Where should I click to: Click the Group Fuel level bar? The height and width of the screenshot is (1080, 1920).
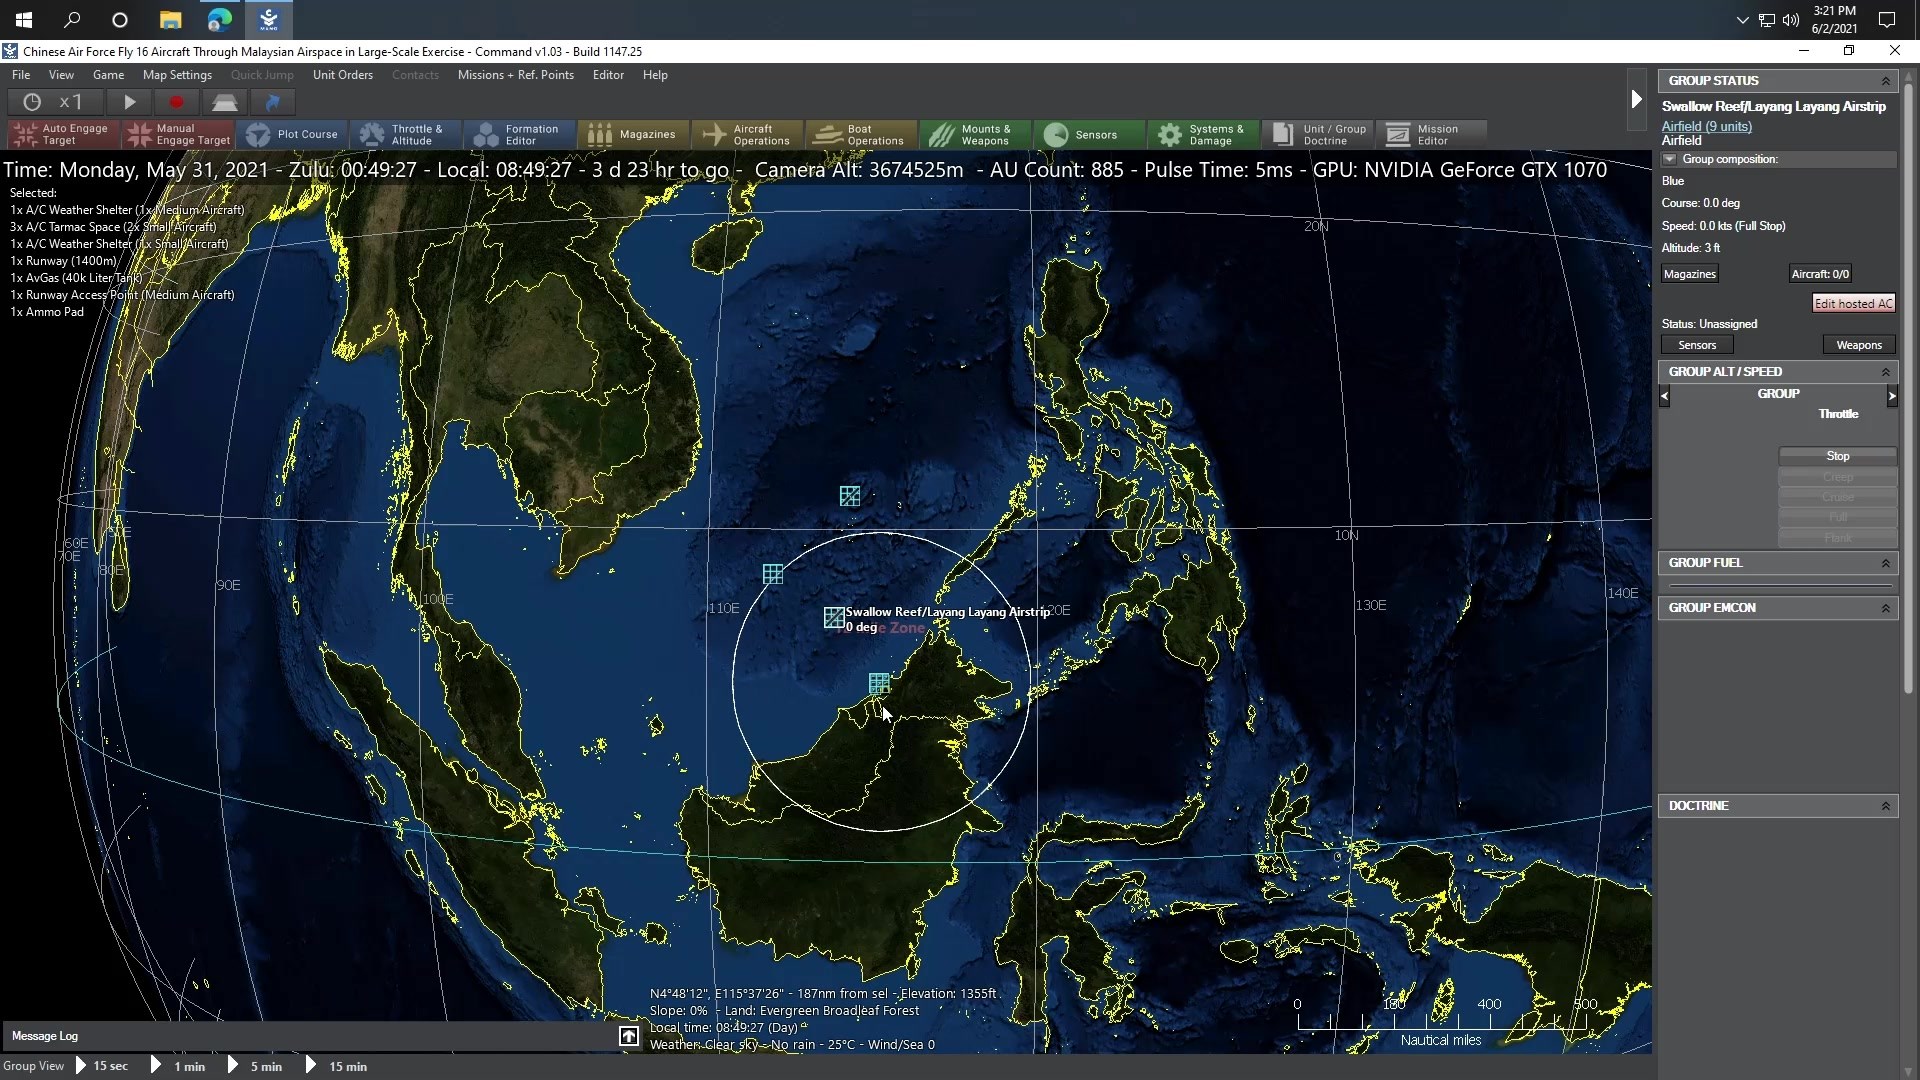pyautogui.click(x=1779, y=585)
